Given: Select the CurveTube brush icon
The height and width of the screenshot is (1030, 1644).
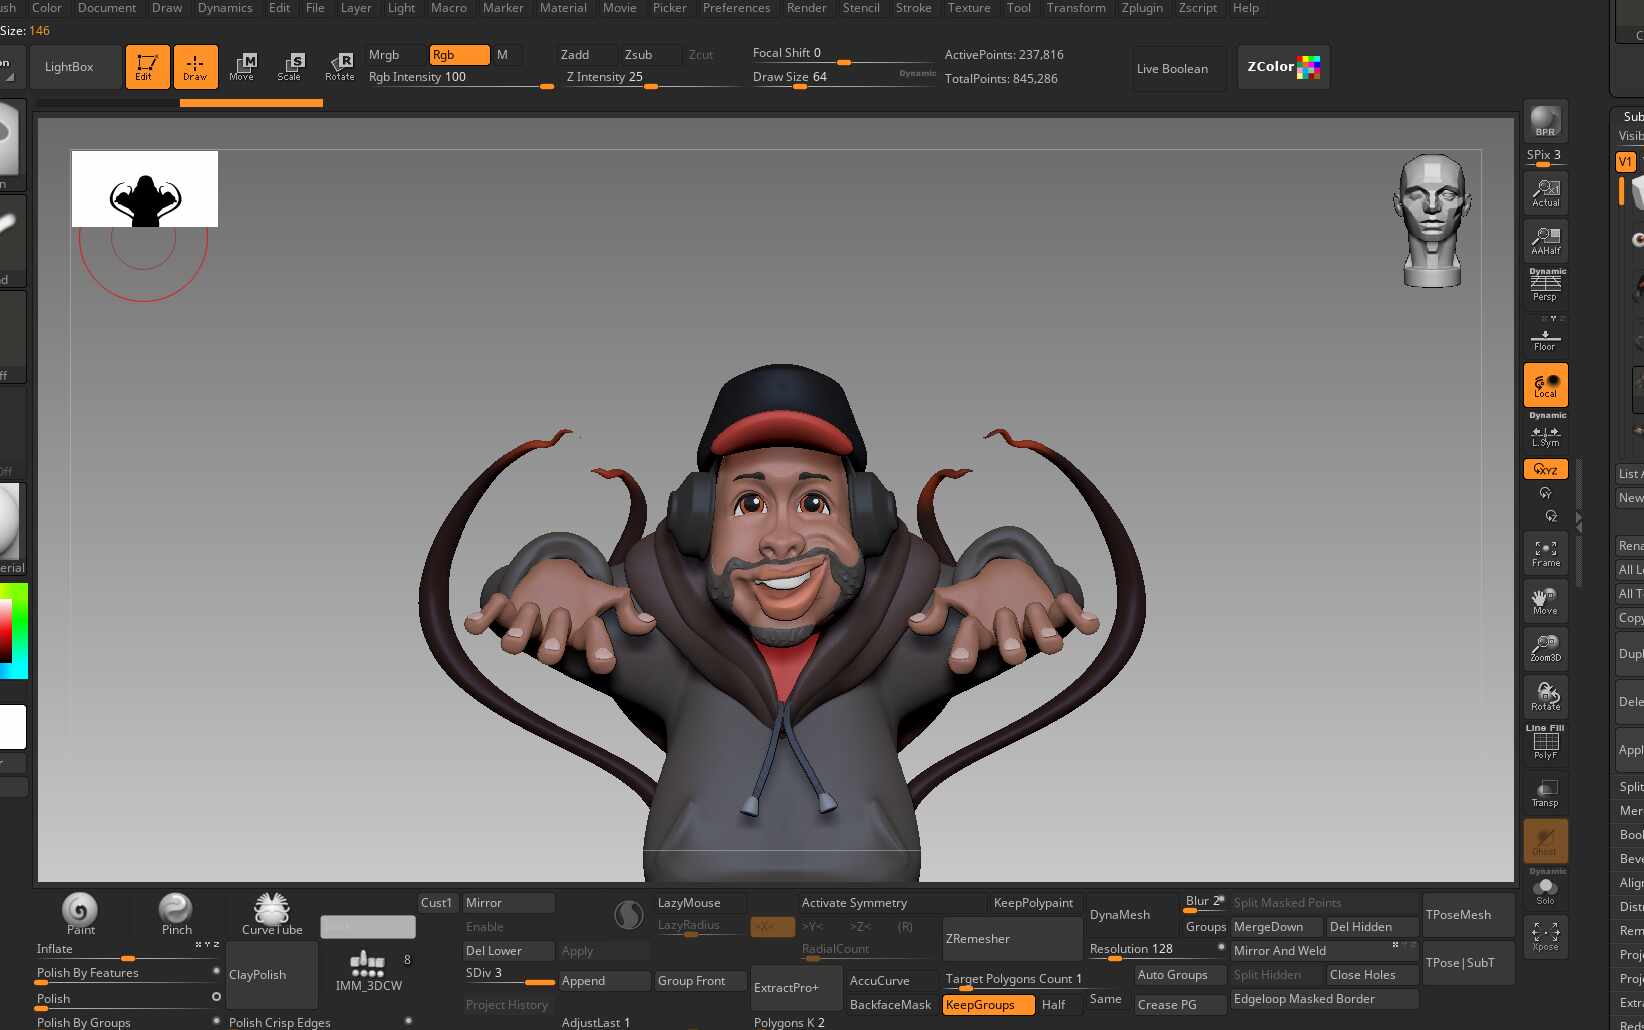Looking at the screenshot, I should [271, 913].
